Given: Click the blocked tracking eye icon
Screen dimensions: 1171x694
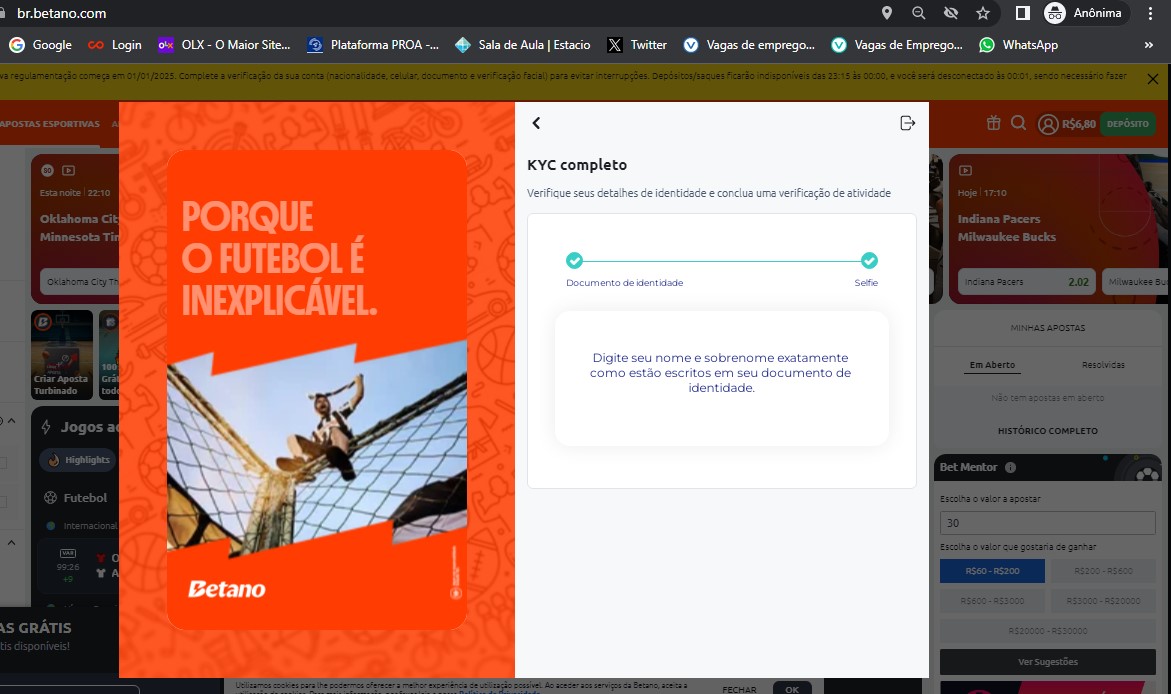Looking at the screenshot, I should click(x=951, y=13).
